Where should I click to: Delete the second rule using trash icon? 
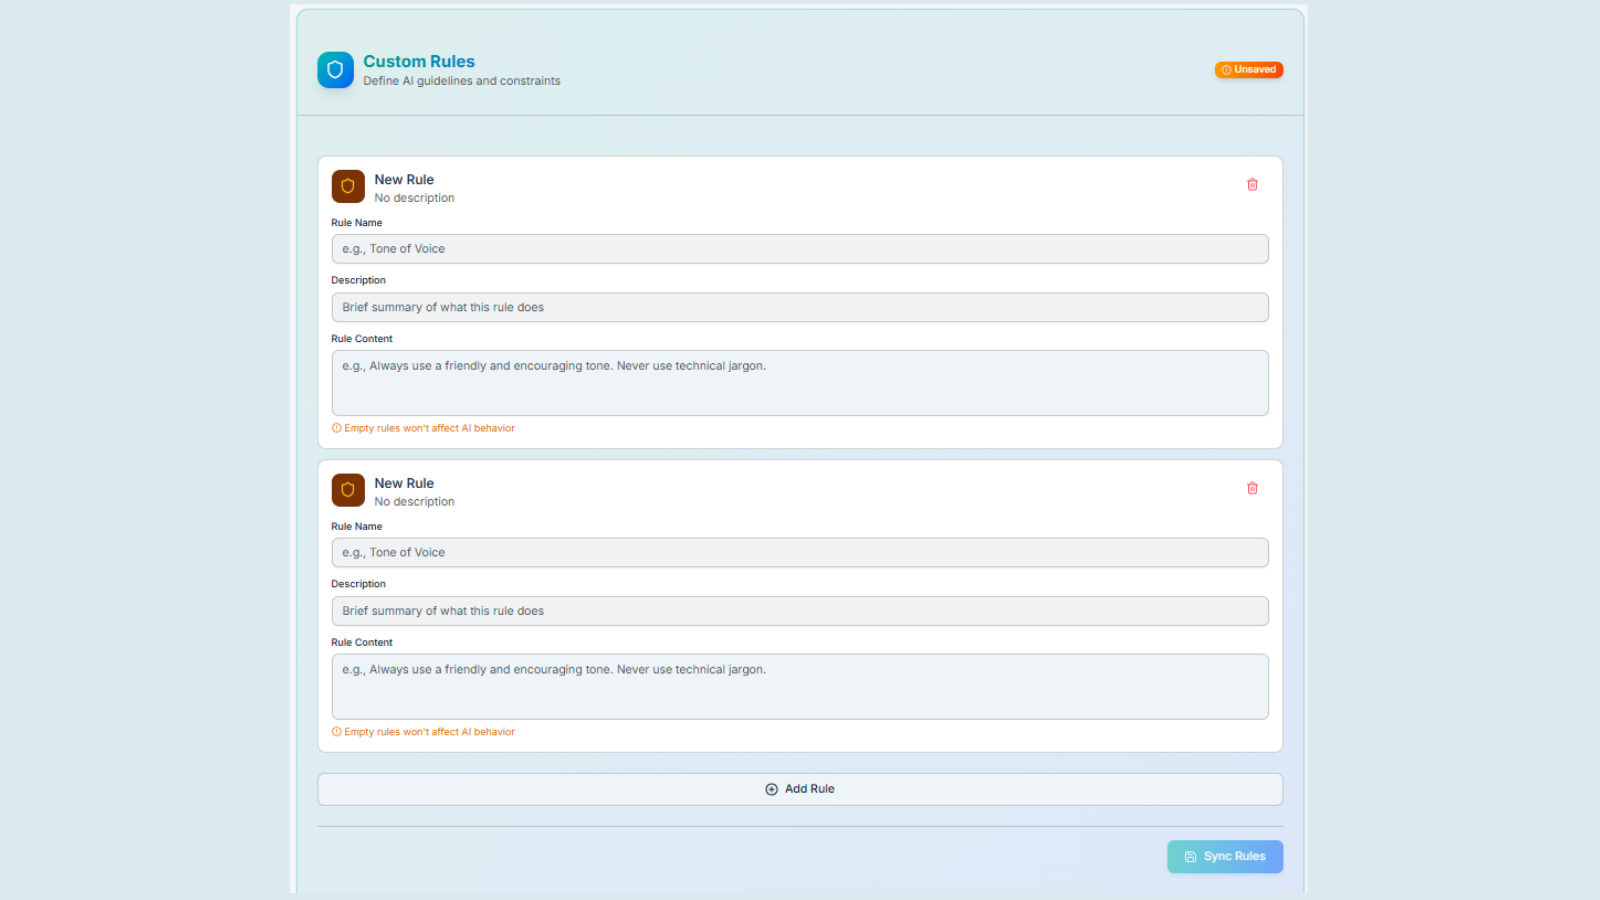pyautogui.click(x=1252, y=488)
